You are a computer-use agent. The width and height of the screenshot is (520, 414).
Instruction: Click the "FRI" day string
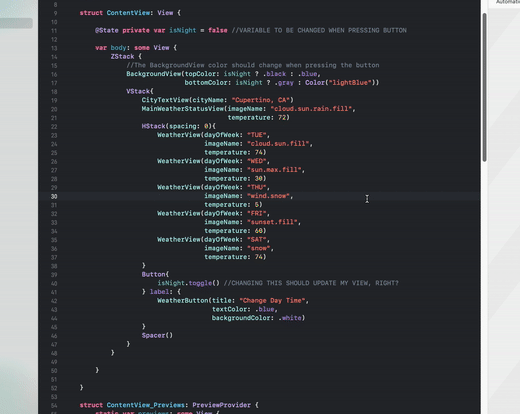click(x=257, y=213)
